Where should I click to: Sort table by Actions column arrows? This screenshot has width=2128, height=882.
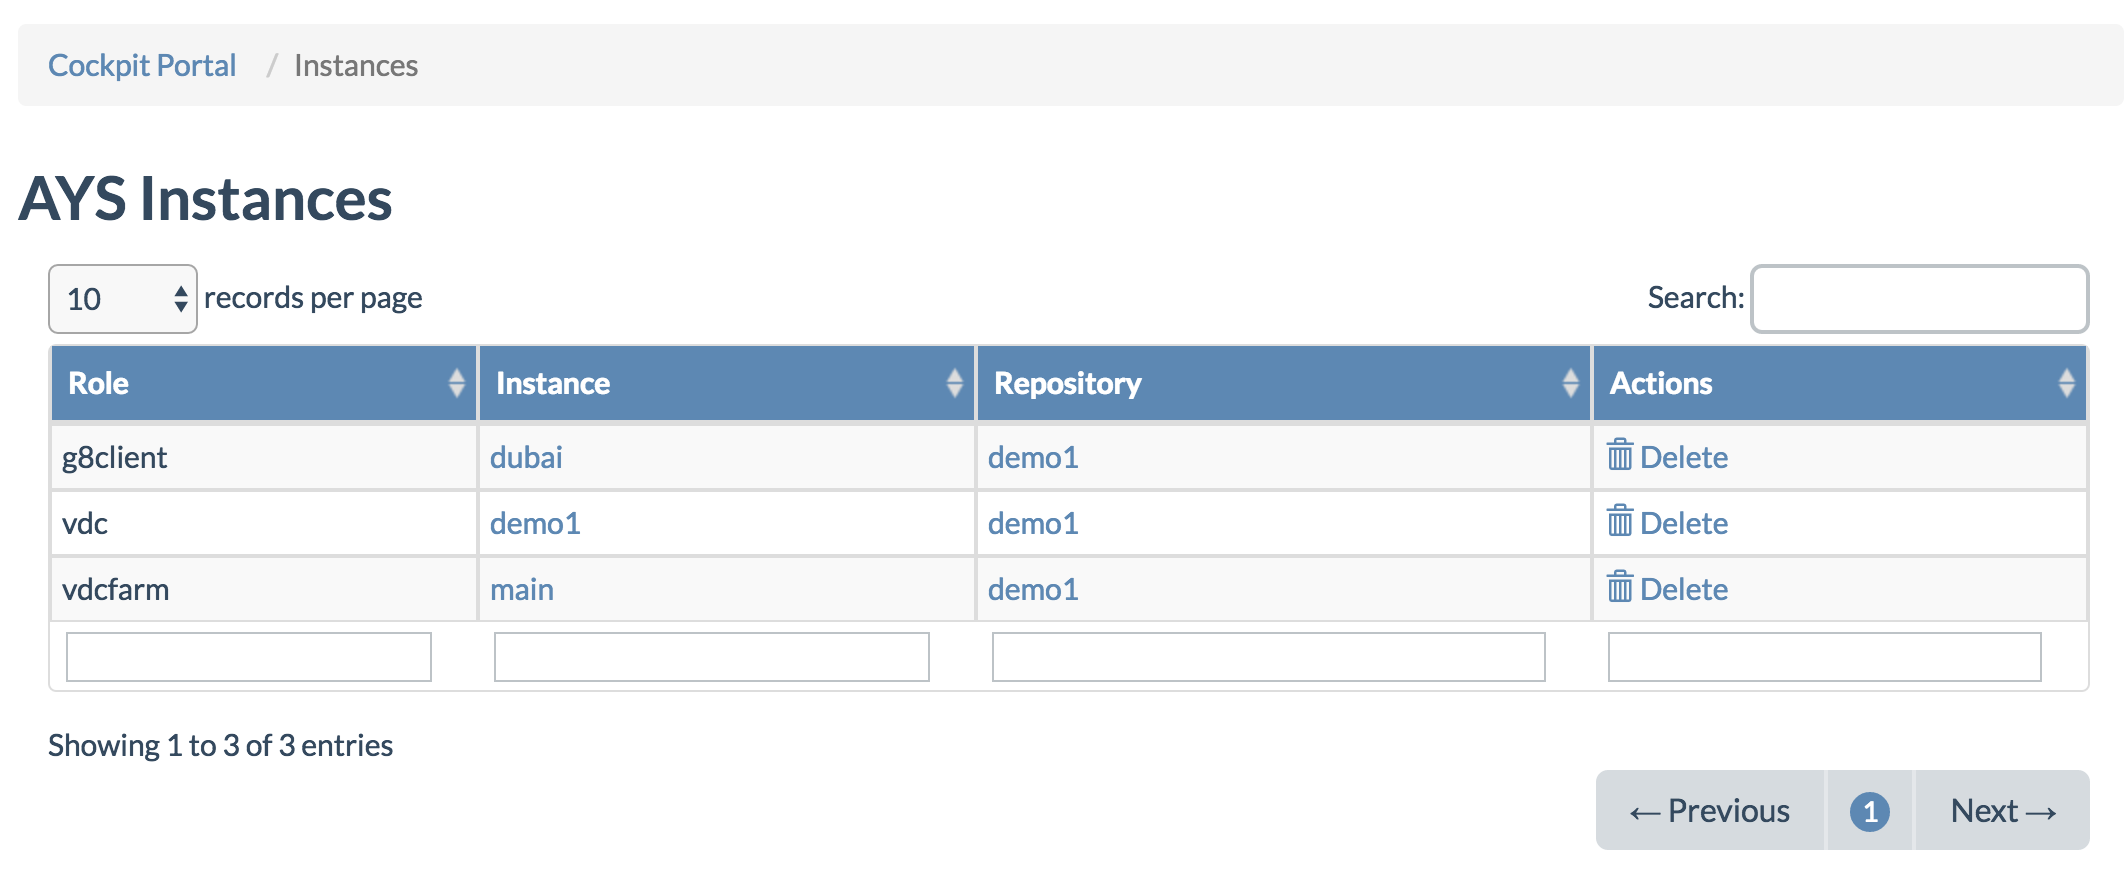[2066, 383]
